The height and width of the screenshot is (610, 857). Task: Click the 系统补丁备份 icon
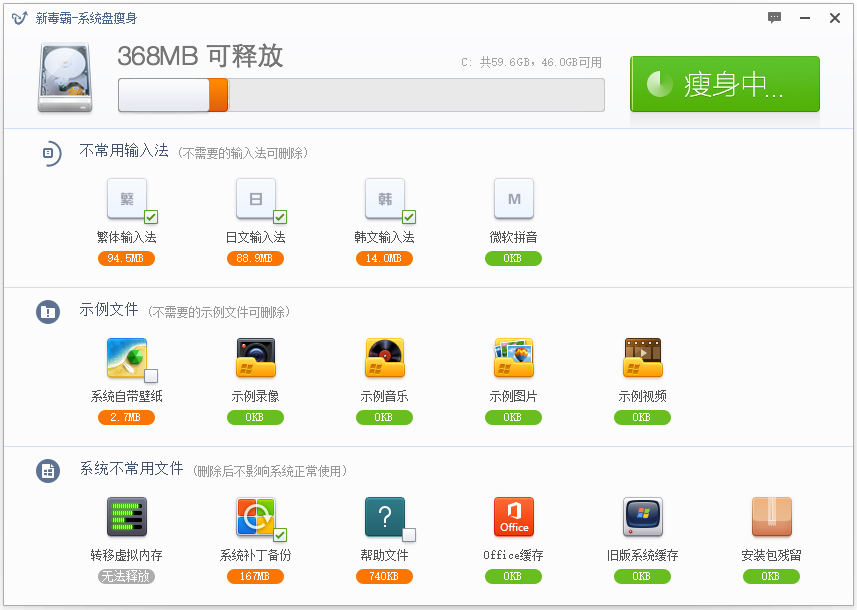[256, 517]
